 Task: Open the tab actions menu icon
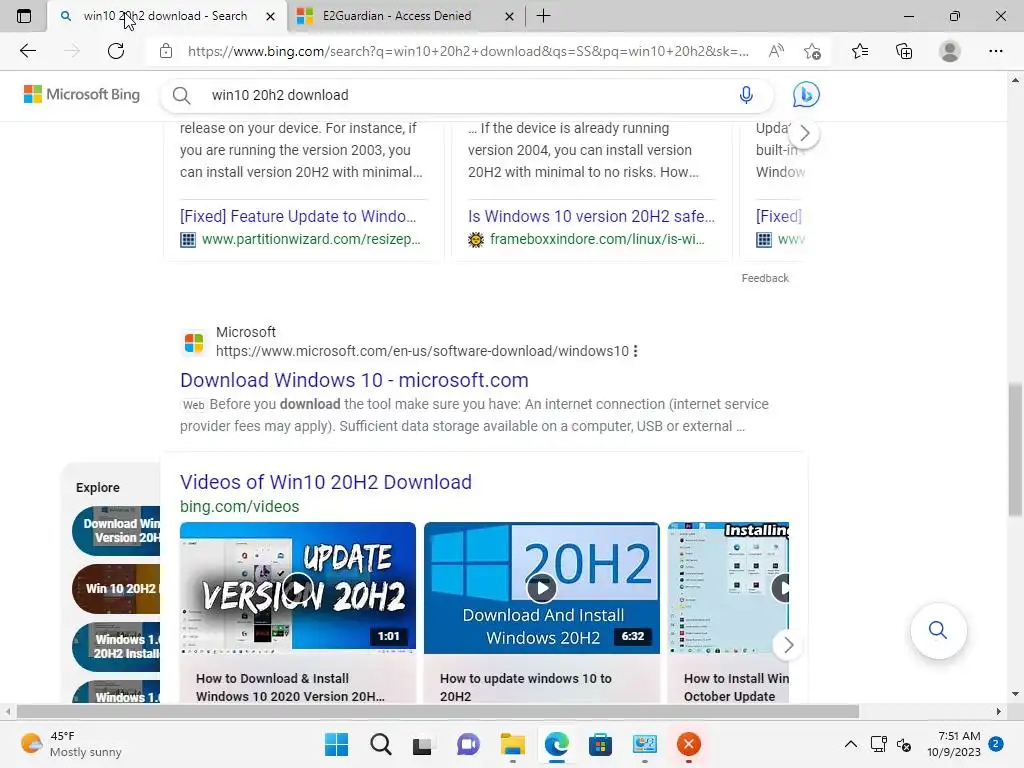click(24, 16)
